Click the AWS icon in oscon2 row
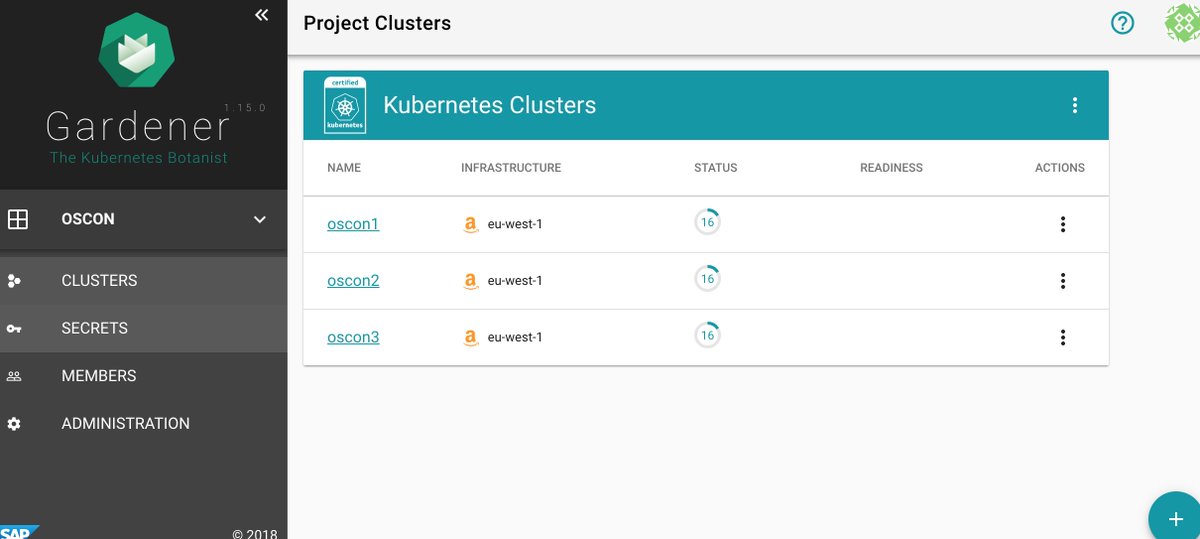This screenshot has height=539, width=1200. (471, 282)
